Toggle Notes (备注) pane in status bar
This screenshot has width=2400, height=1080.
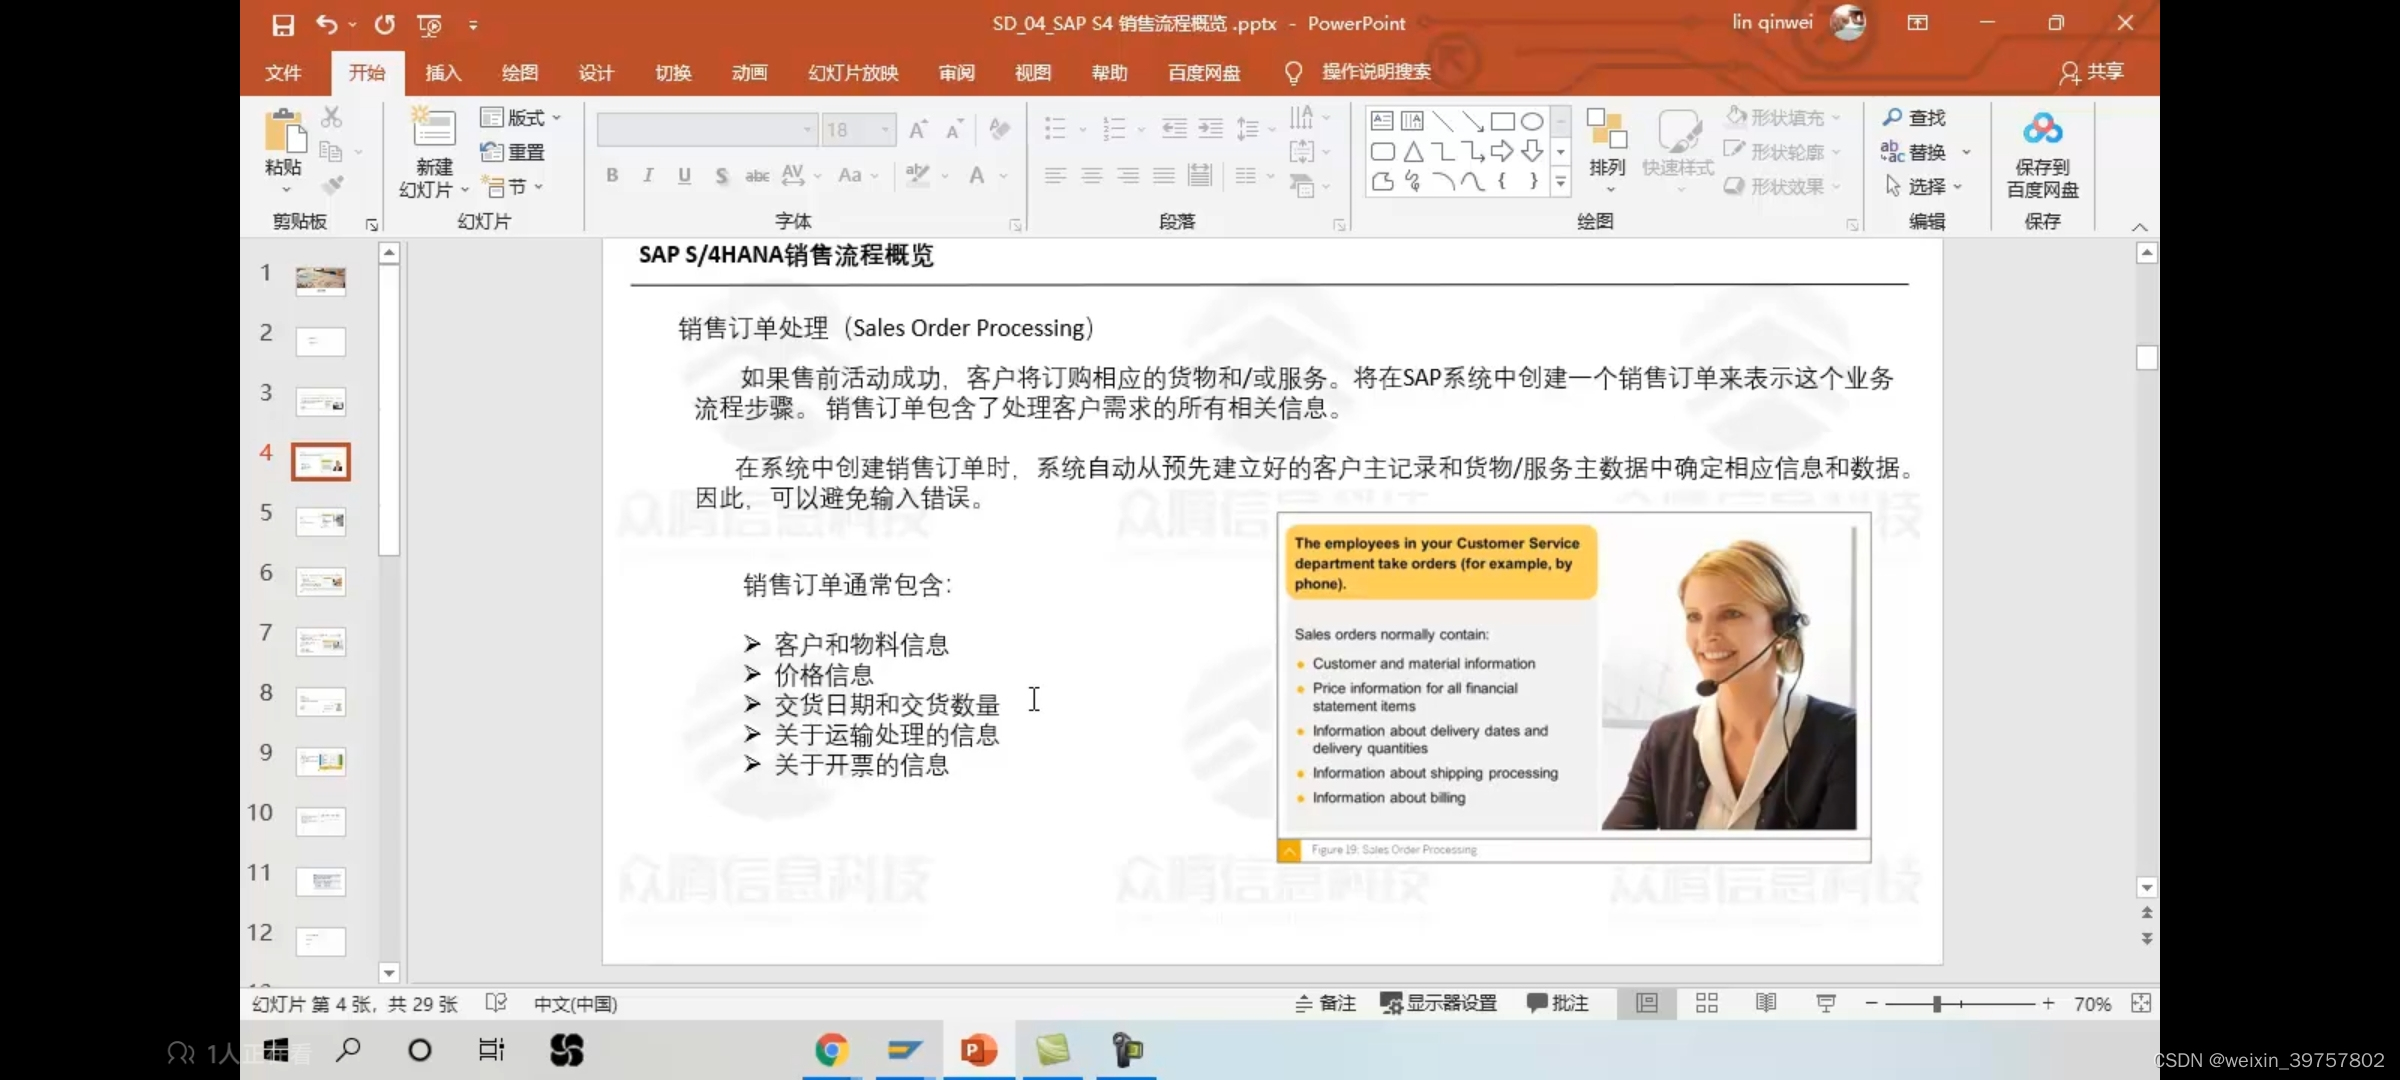[1325, 1003]
